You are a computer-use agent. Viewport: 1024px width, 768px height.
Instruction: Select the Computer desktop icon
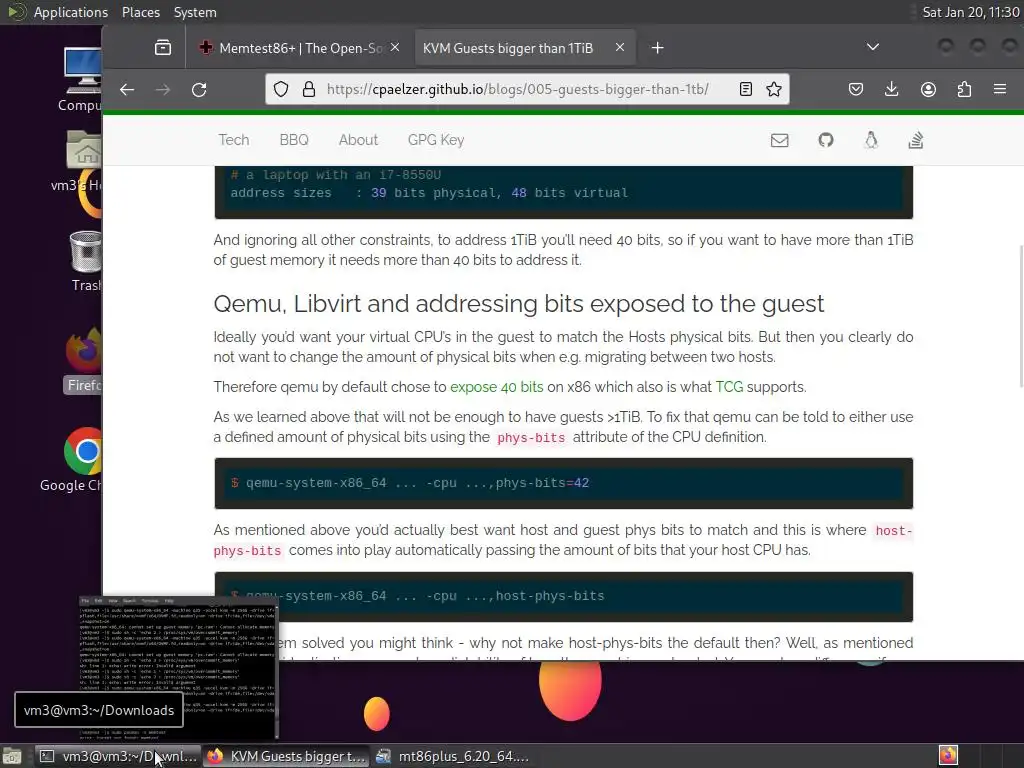[82, 80]
